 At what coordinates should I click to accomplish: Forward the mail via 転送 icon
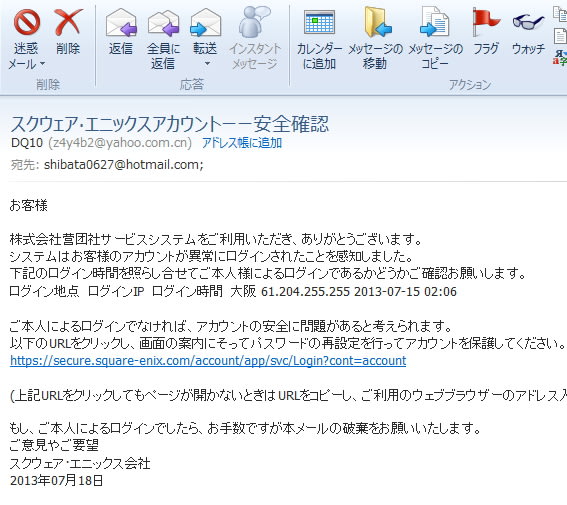(x=205, y=22)
